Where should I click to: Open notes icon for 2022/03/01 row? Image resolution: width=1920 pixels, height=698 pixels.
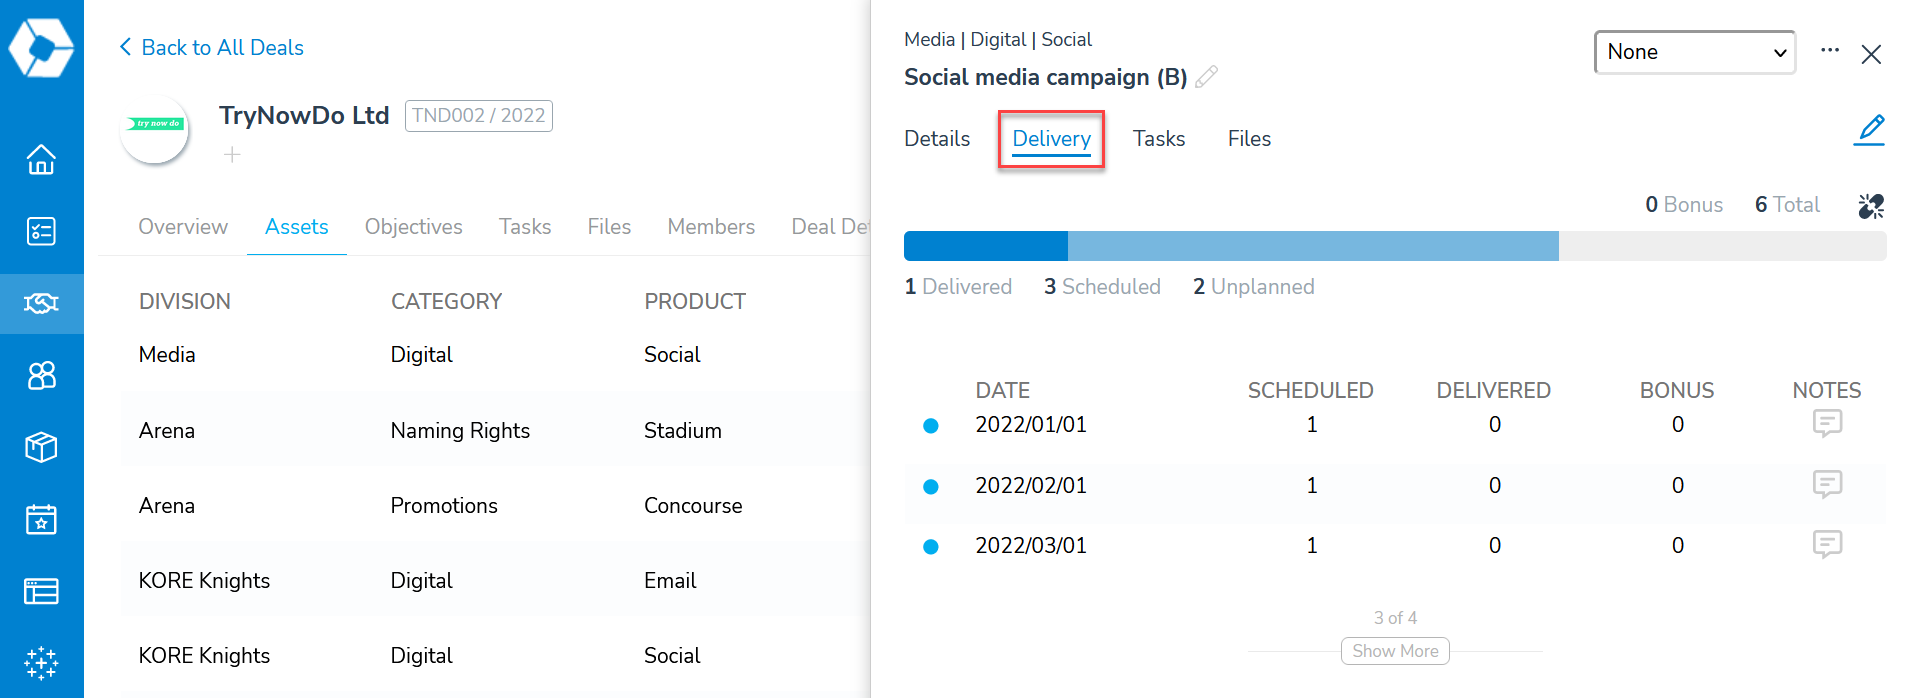(x=1827, y=545)
